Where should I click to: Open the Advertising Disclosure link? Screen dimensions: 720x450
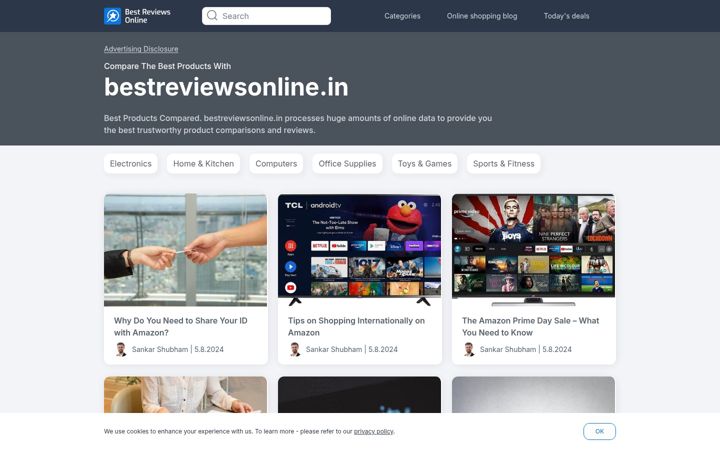(141, 49)
